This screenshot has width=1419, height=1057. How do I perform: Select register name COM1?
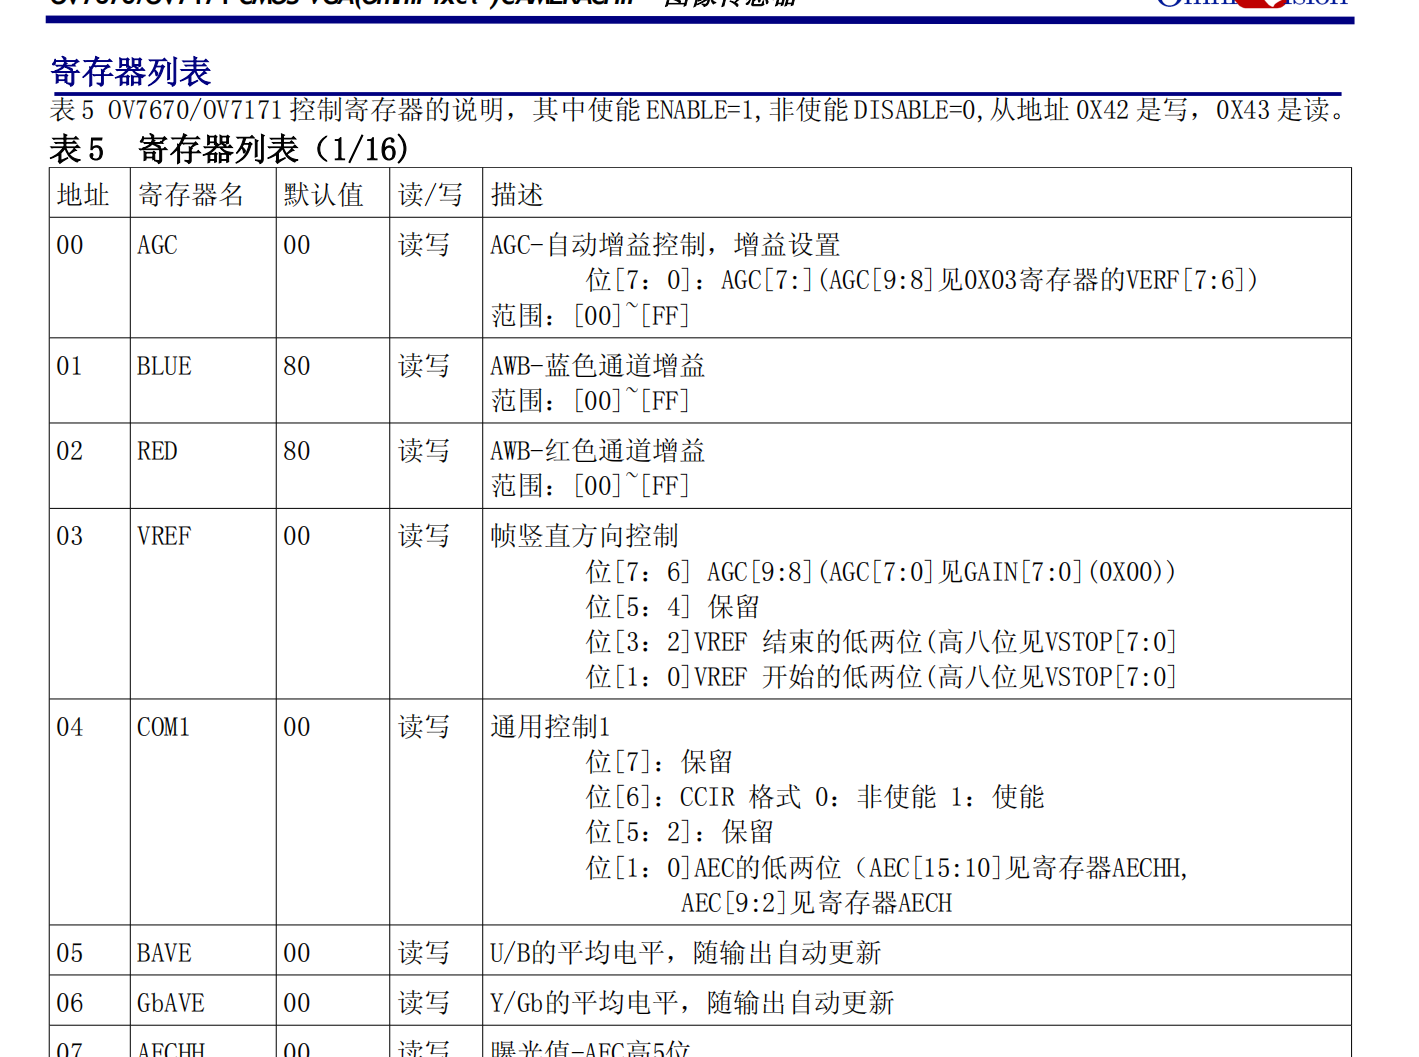[x=163, y=727]
